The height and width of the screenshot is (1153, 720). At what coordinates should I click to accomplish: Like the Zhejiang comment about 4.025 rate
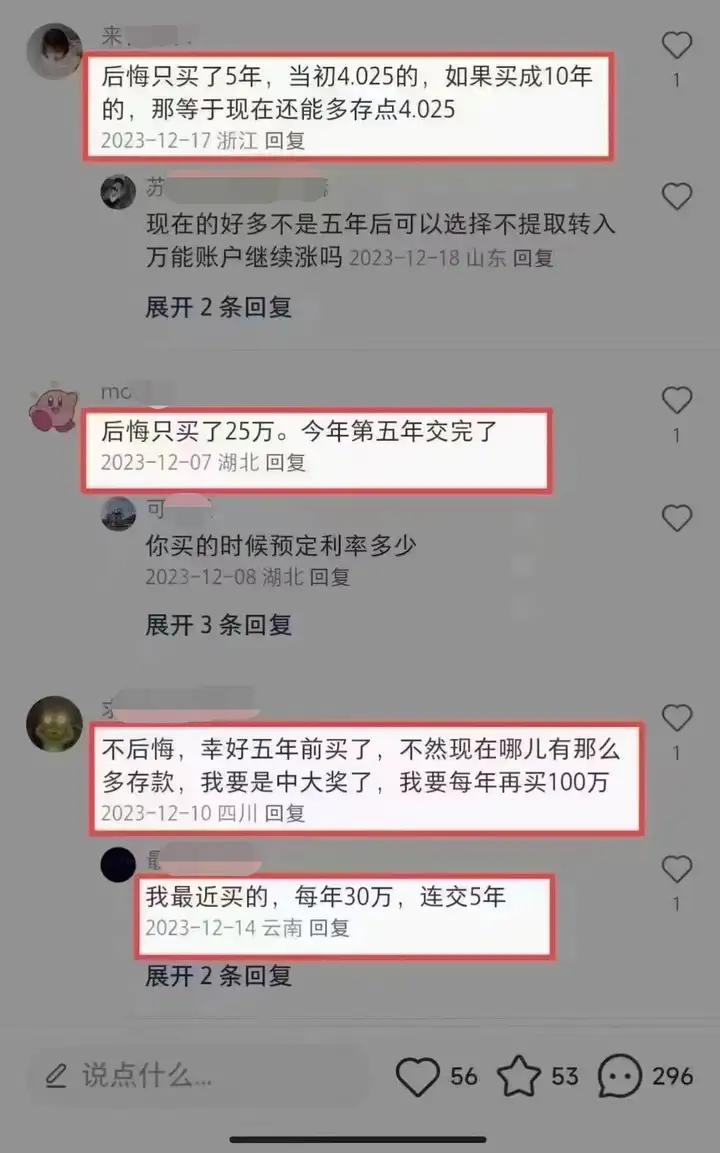(677, 46)
